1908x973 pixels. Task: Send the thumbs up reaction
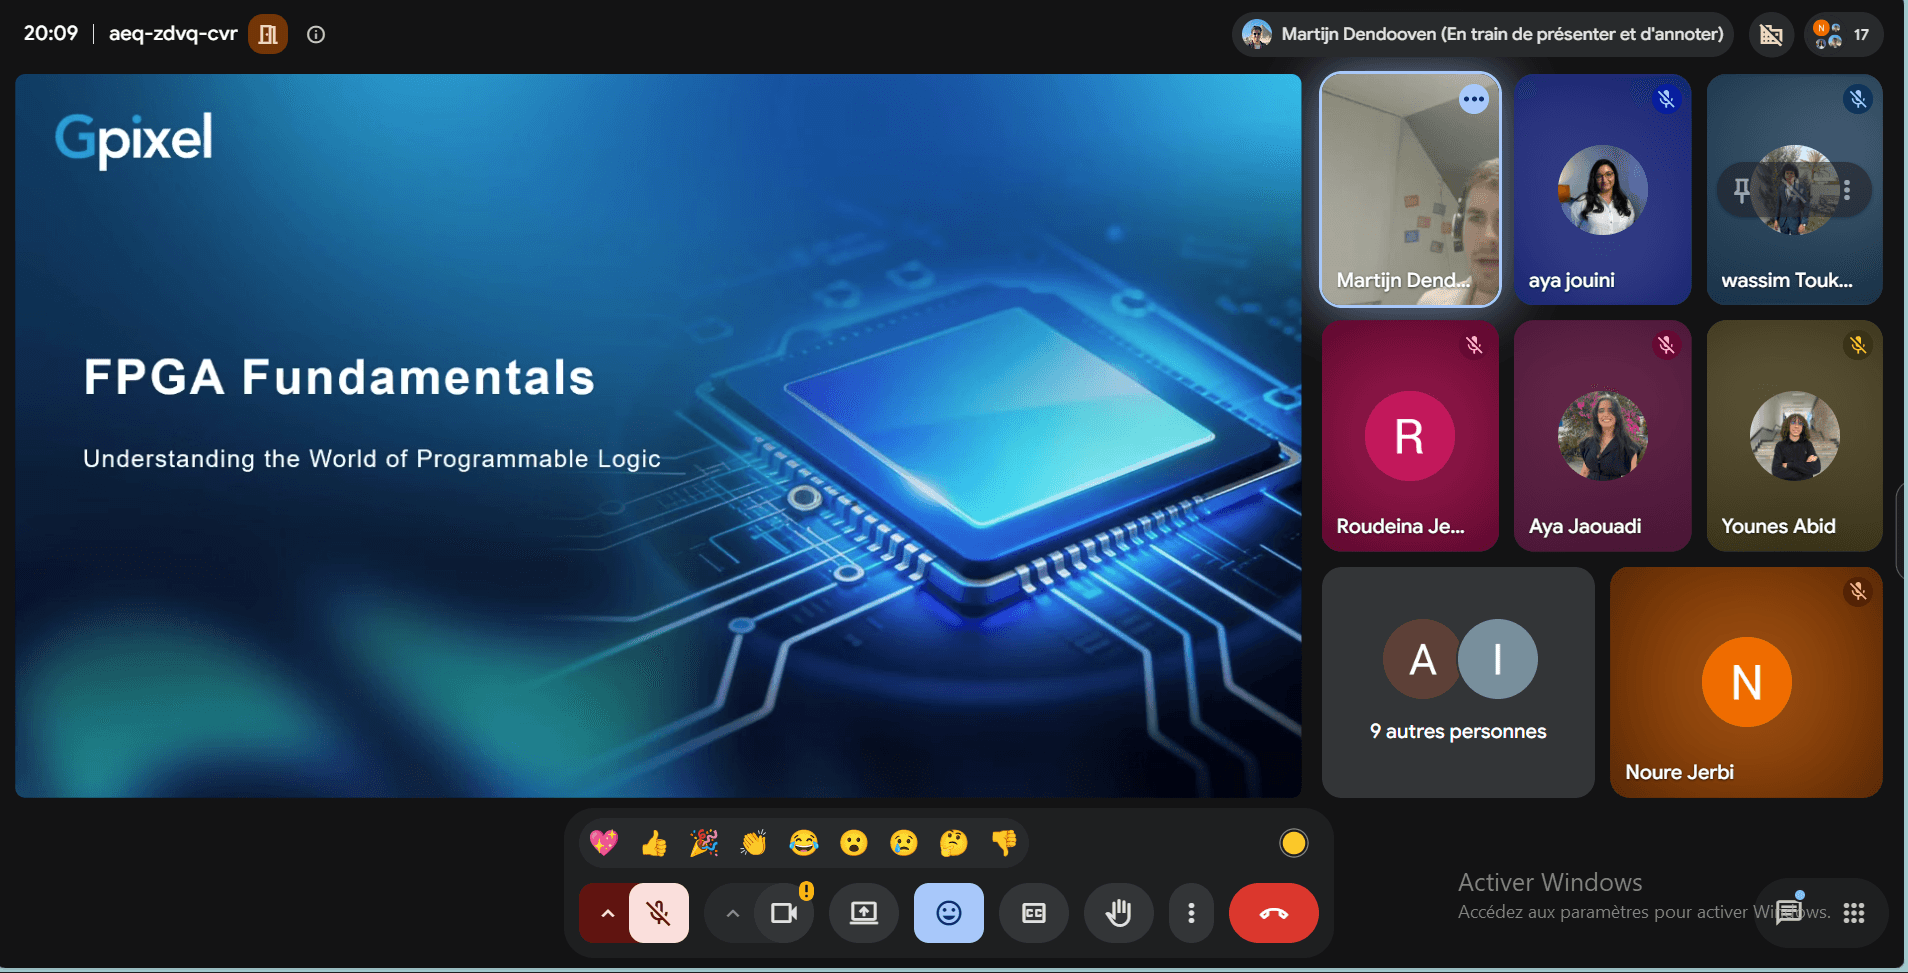point(654,843)
